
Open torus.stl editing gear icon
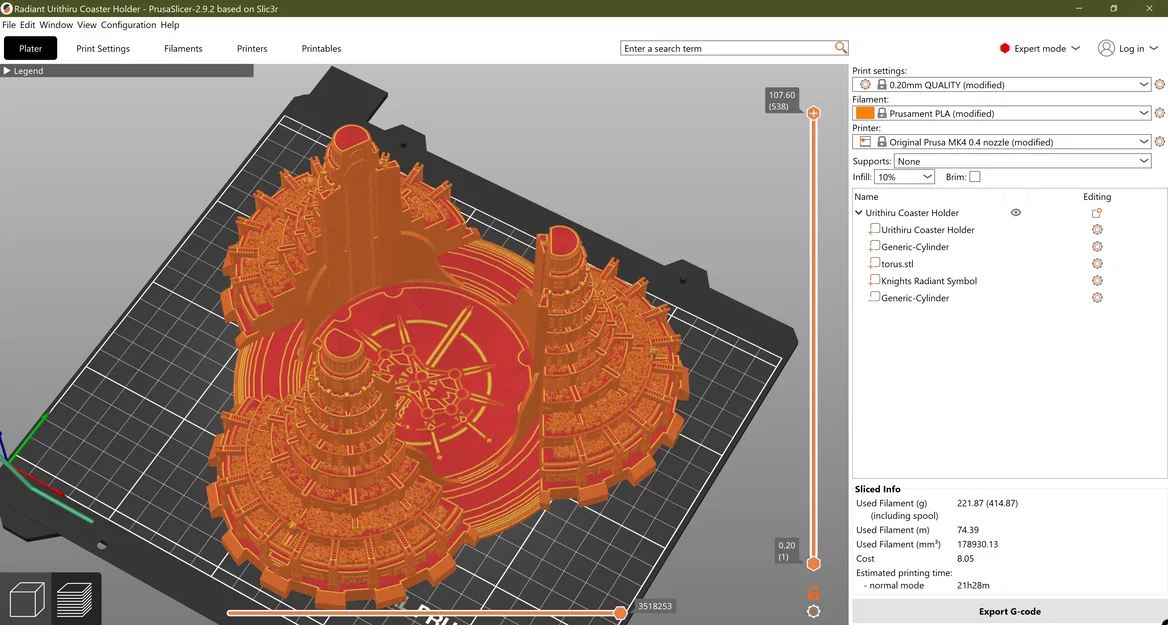tap(1097, 264)
